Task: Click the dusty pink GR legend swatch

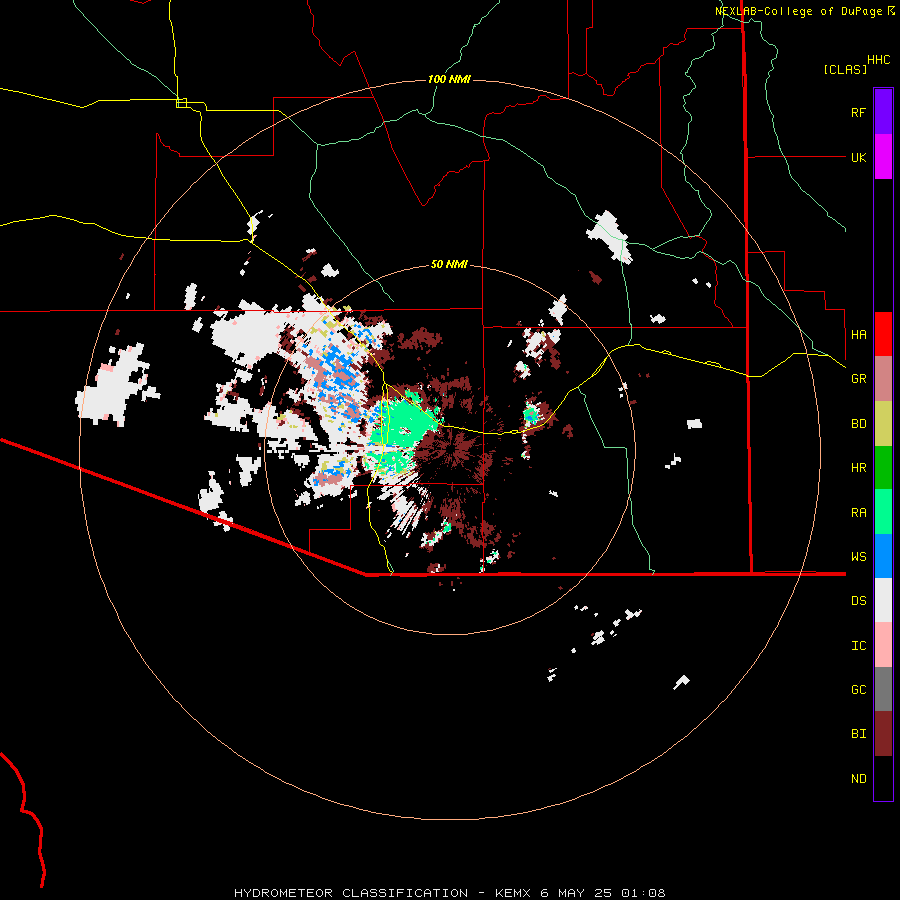Action: pyautogui.click(x=883, y=379)
